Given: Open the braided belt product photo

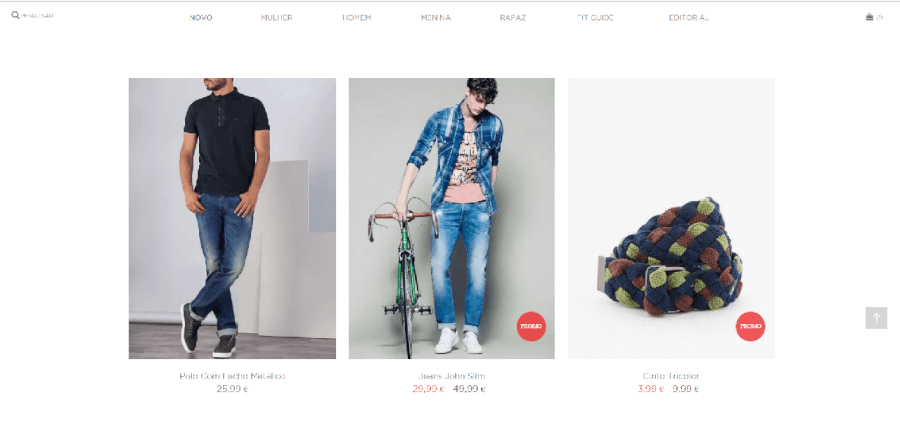Looking at the screenshot, I should pyautogui.click(x=672, y=219).
